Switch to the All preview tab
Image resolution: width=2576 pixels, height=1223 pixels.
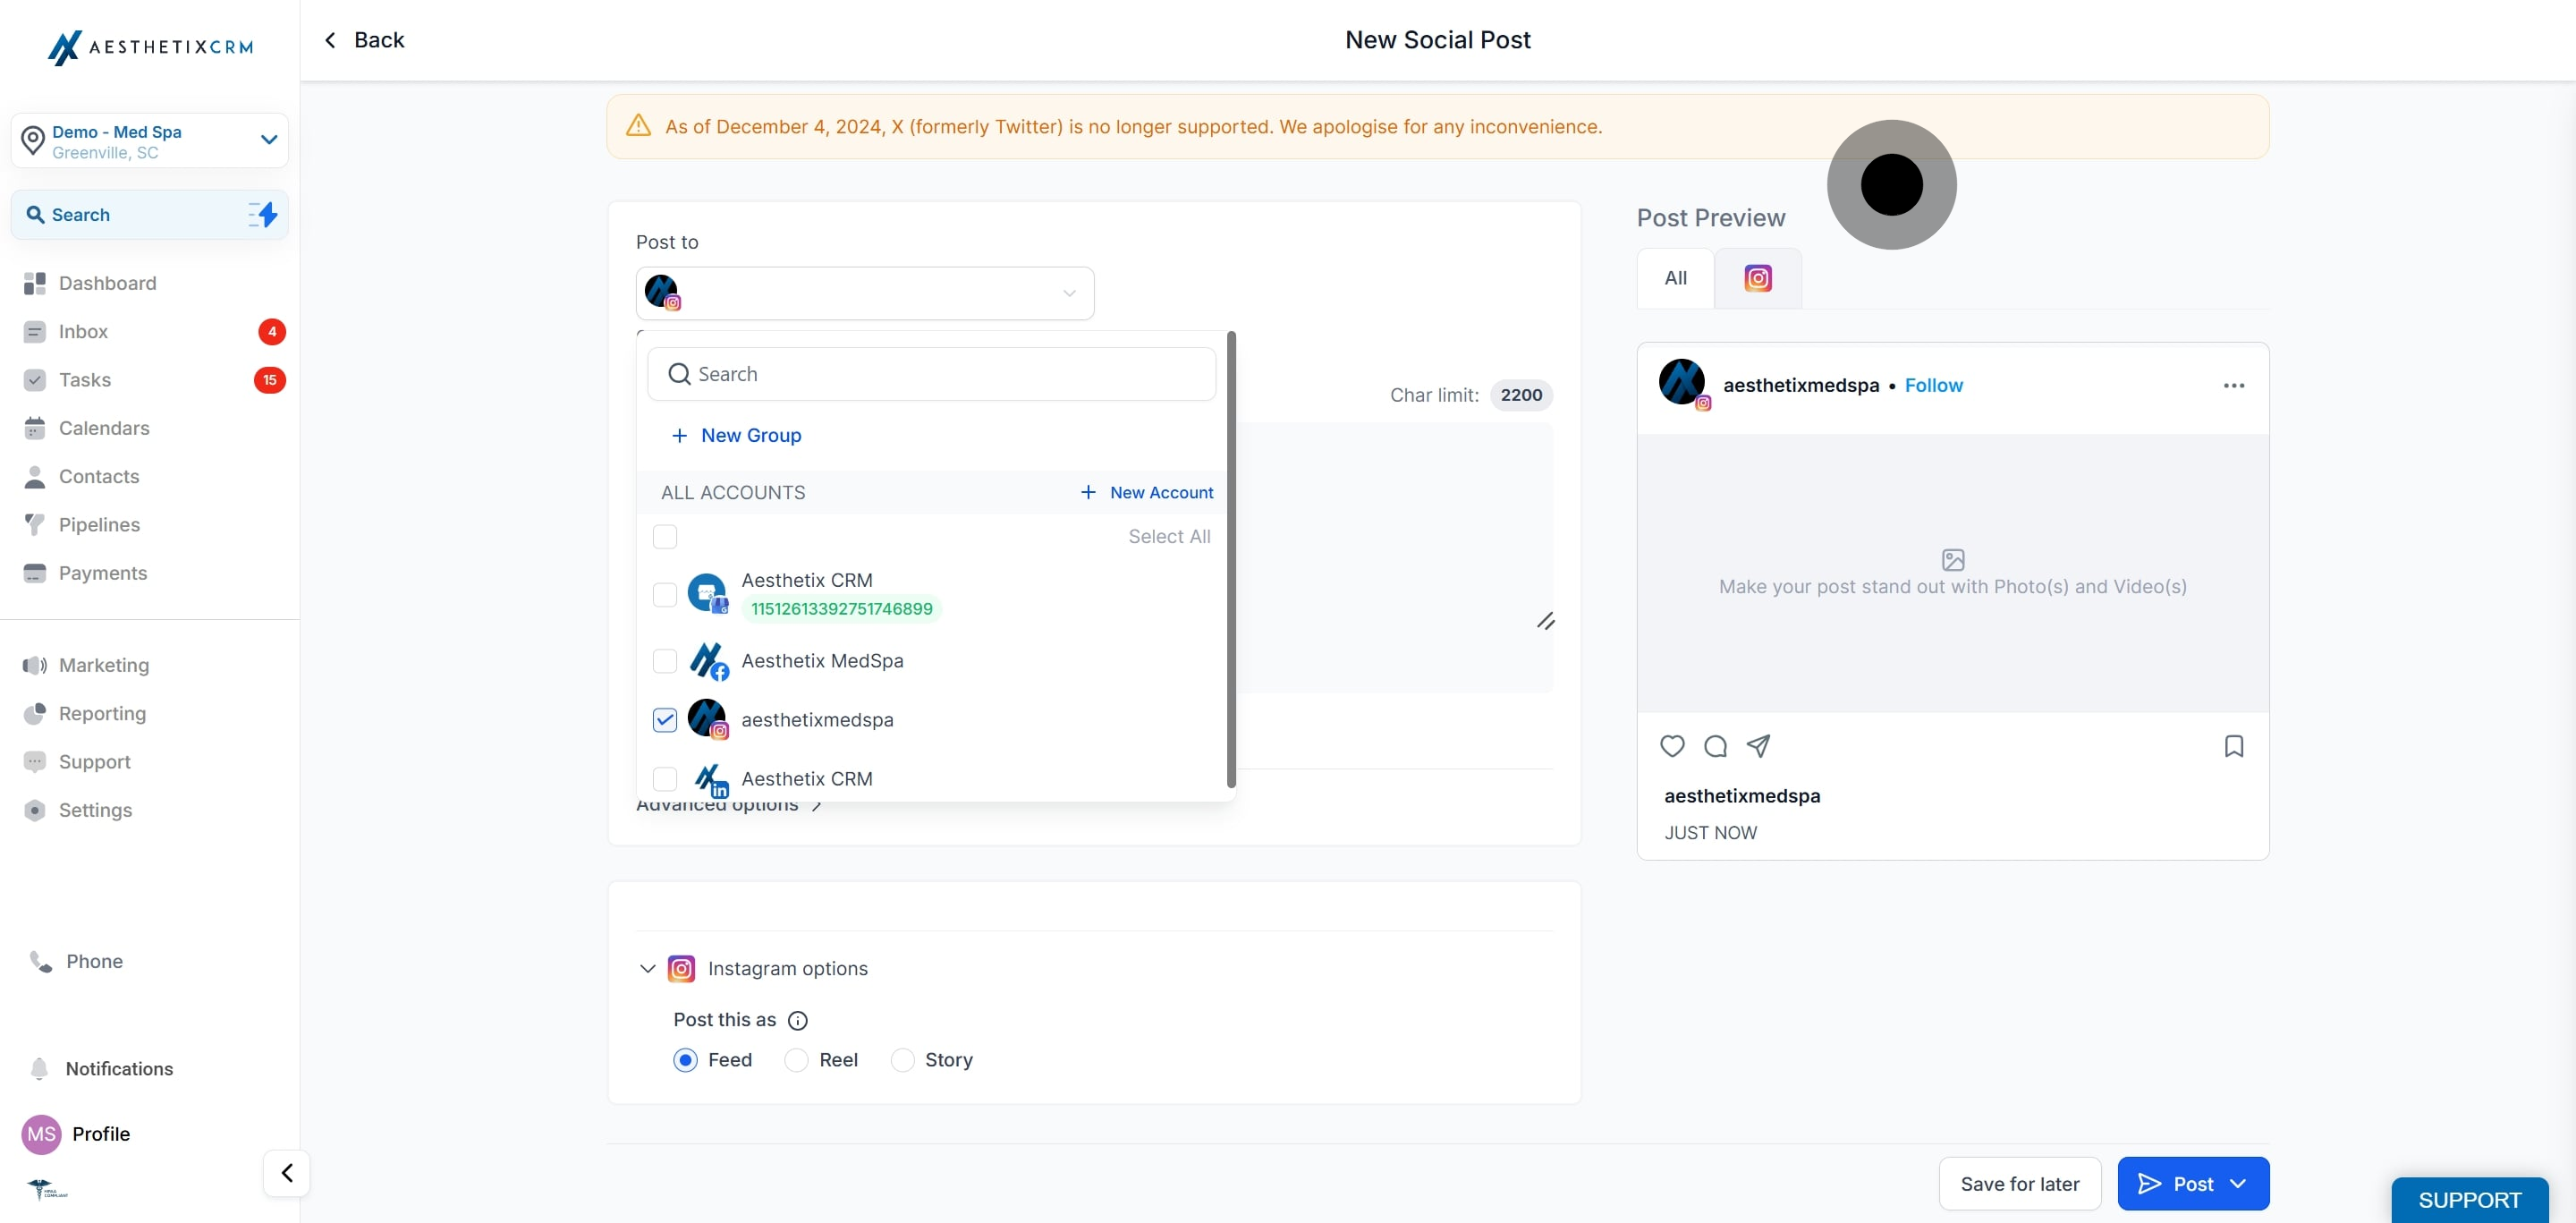1675,278
